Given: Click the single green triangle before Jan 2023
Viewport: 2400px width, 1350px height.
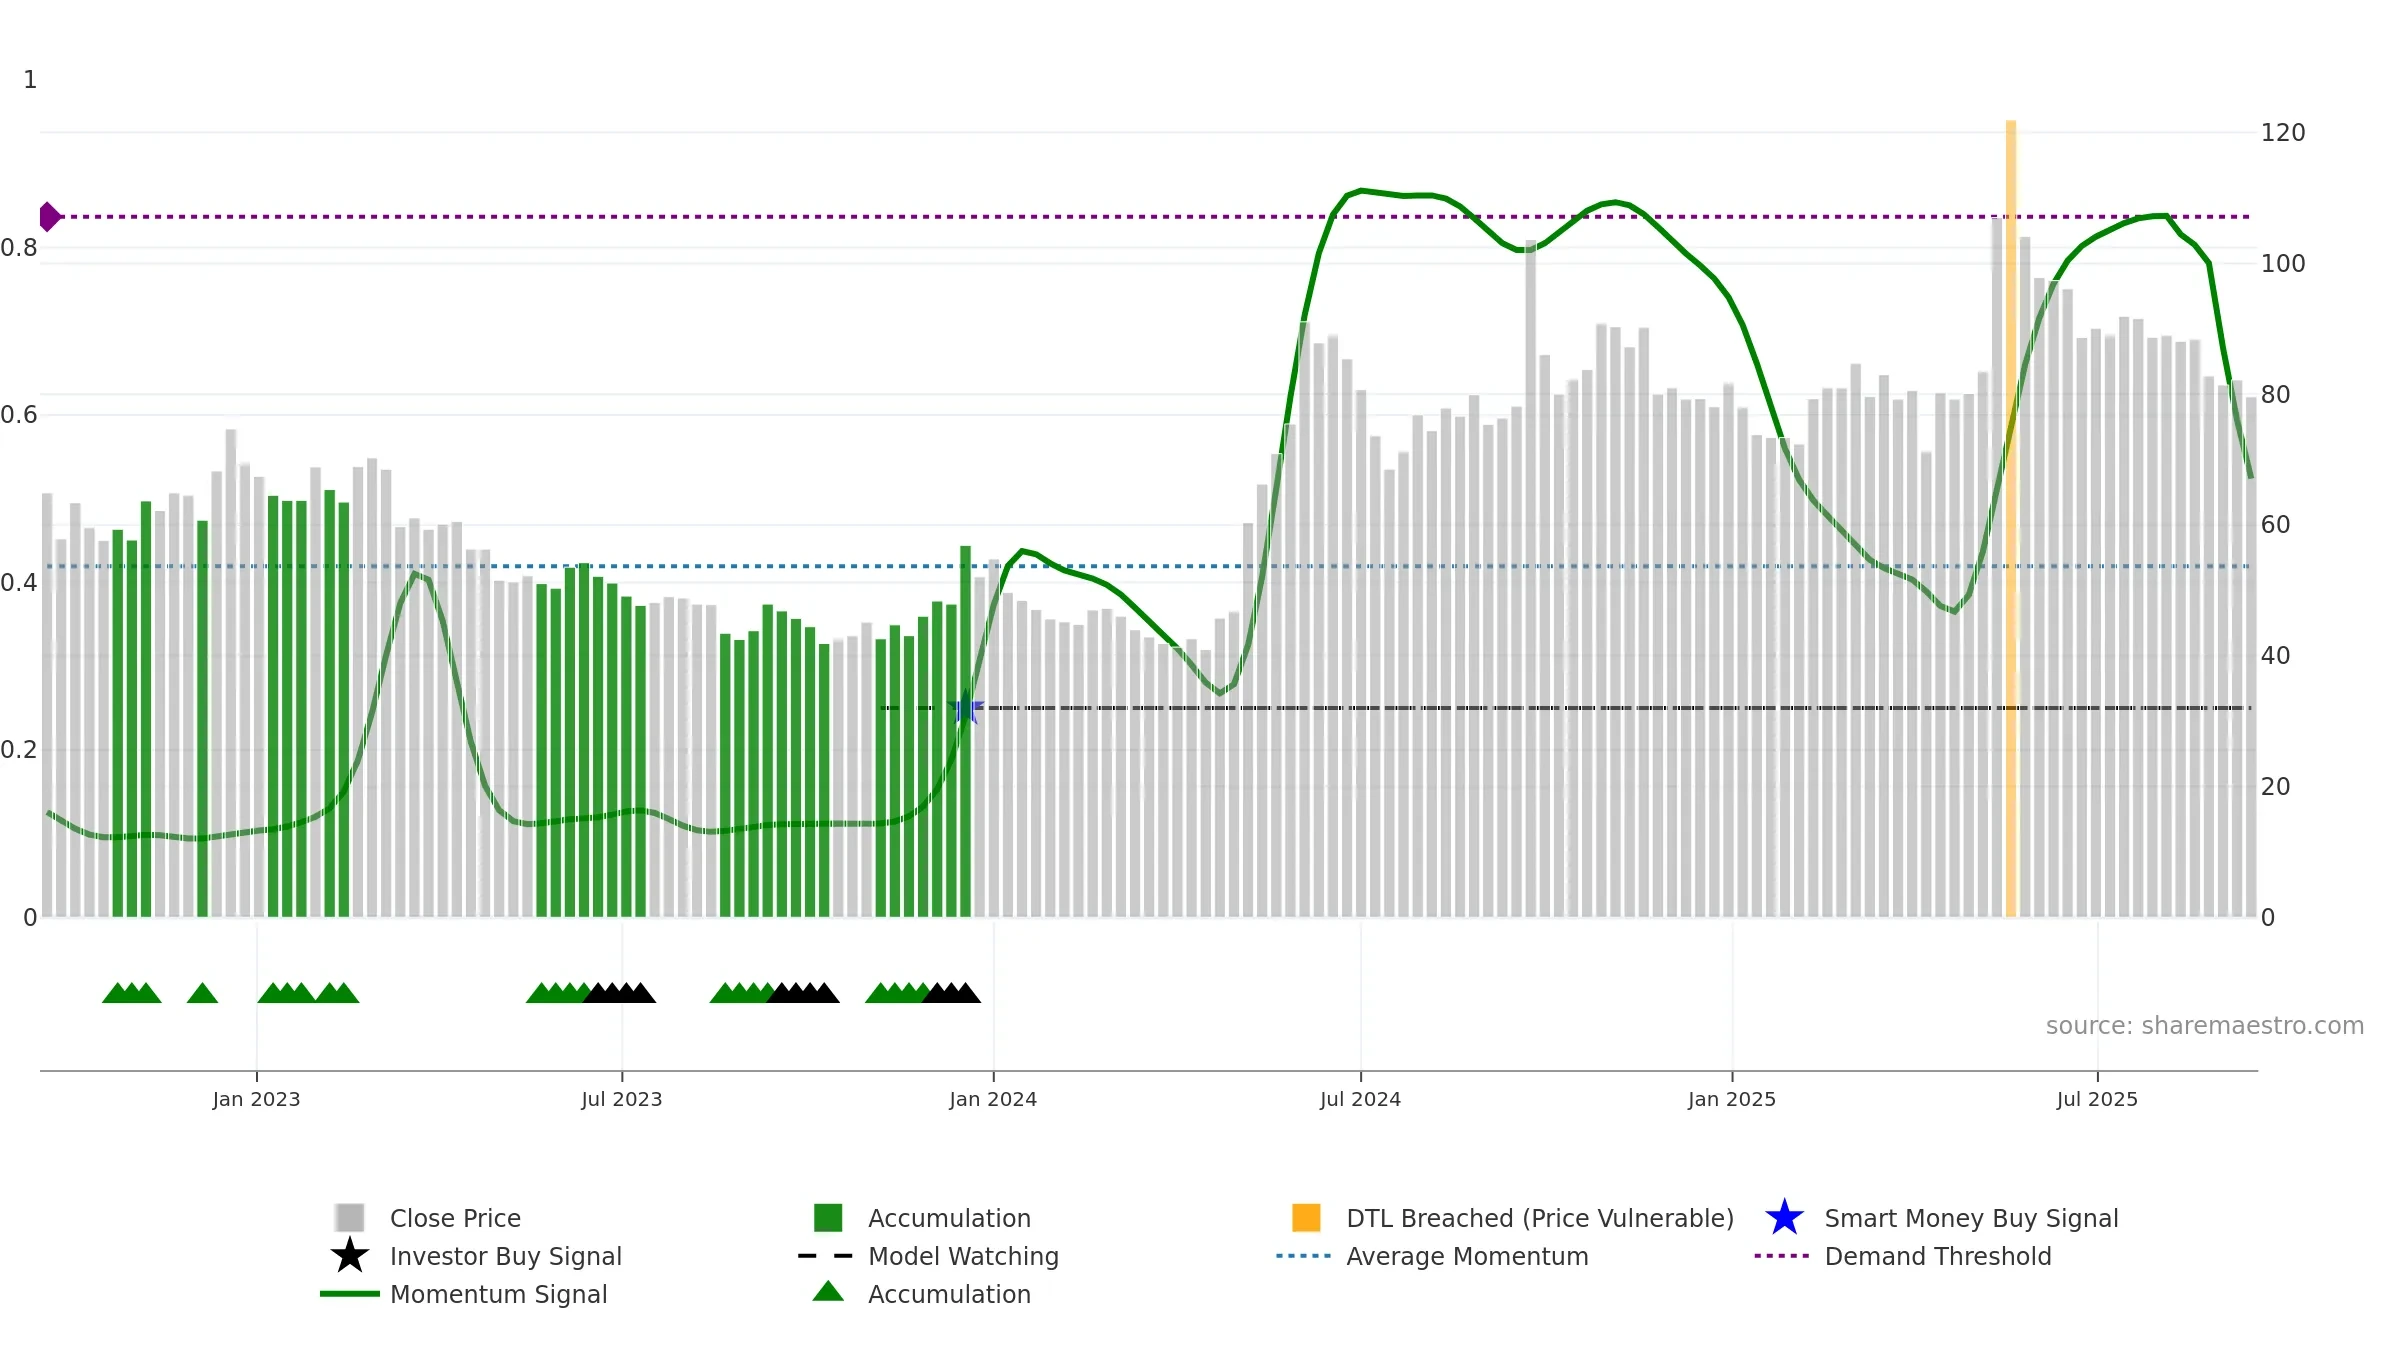Looking at the screenshot, I should click(202, 993).
